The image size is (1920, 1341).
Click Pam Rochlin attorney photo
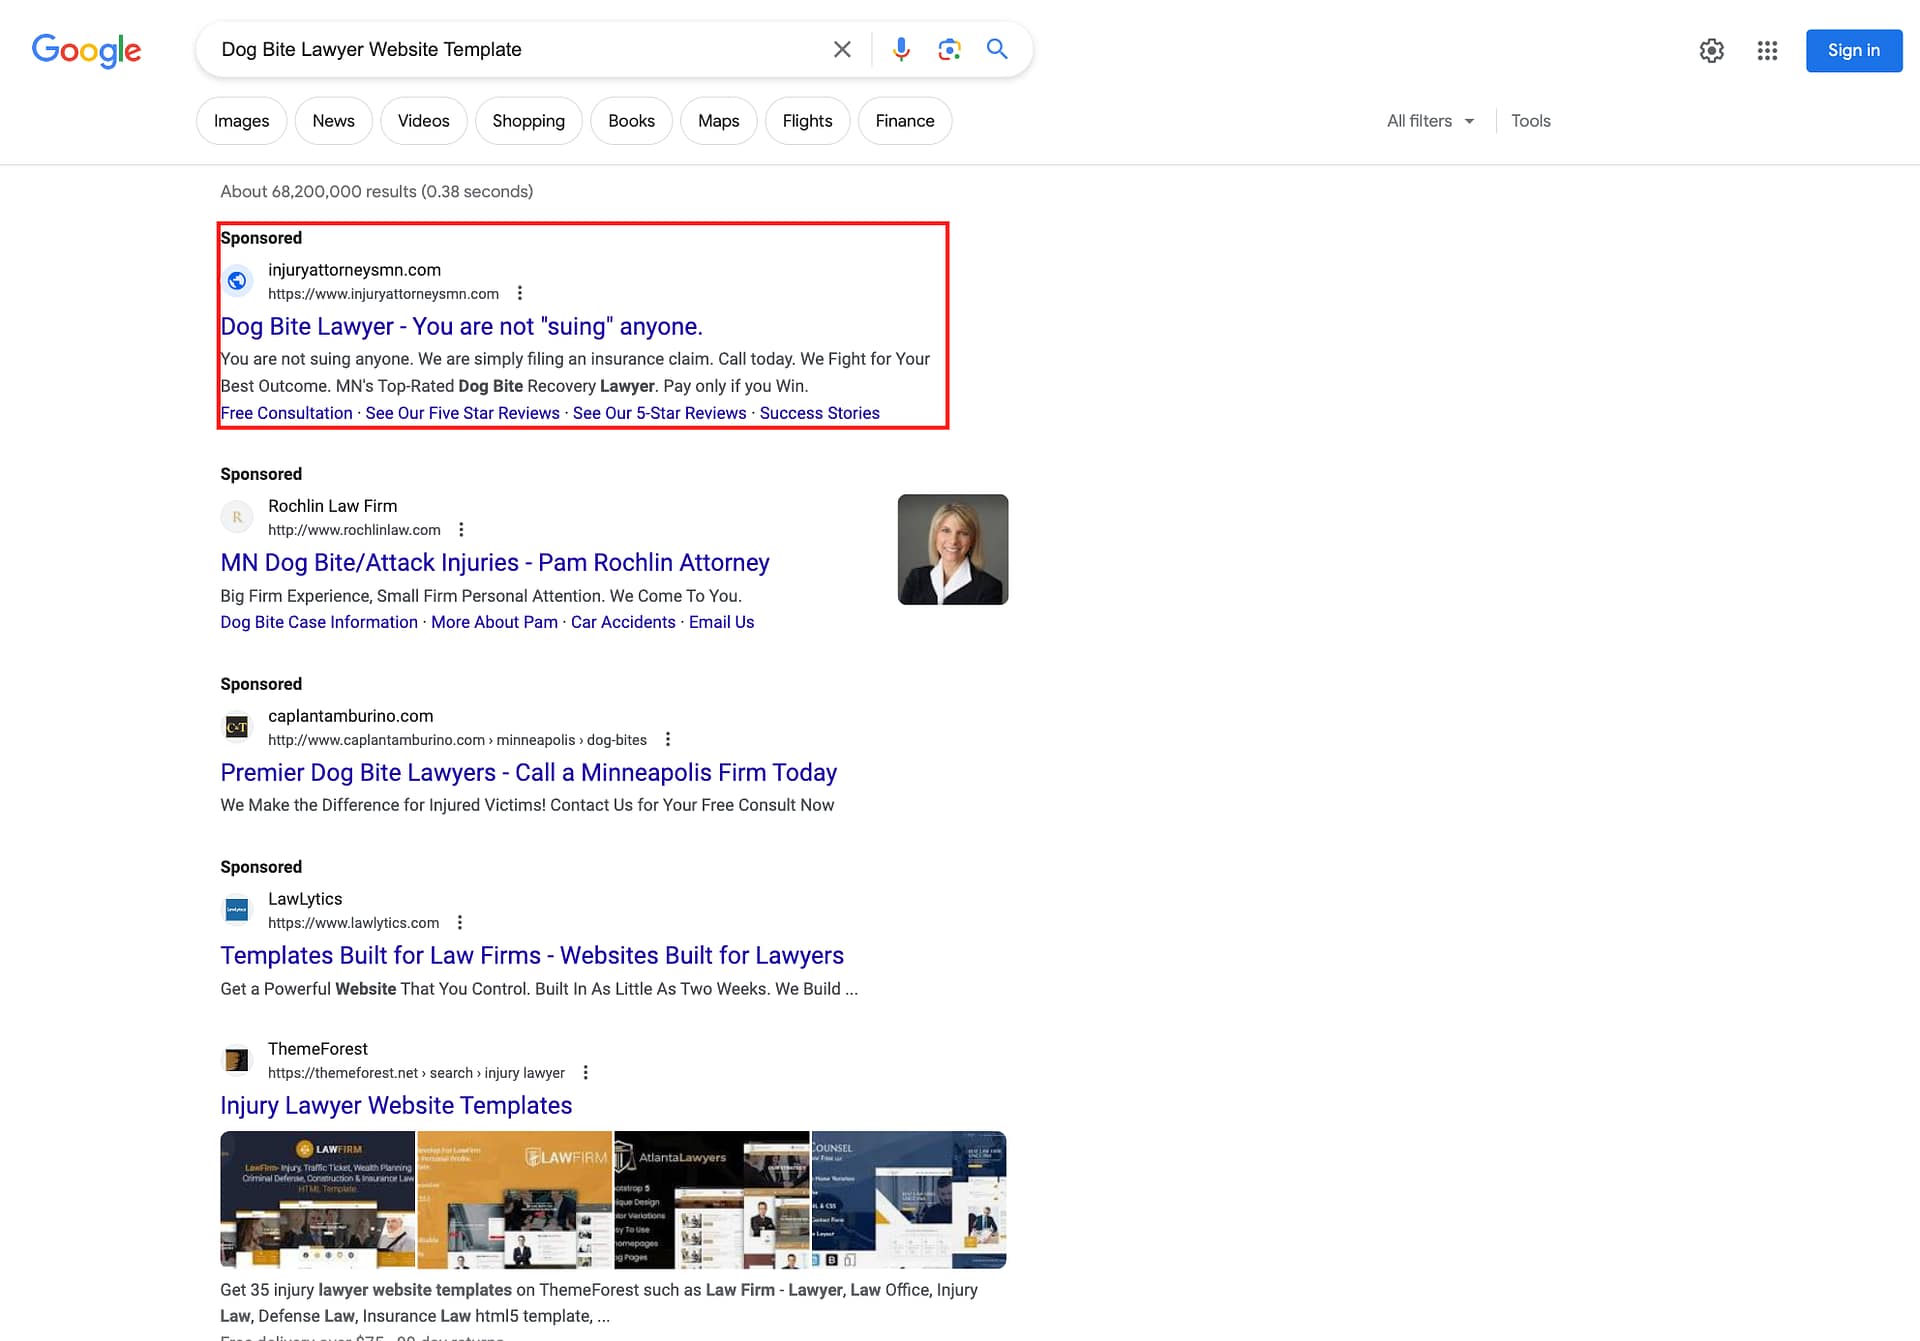952,549
